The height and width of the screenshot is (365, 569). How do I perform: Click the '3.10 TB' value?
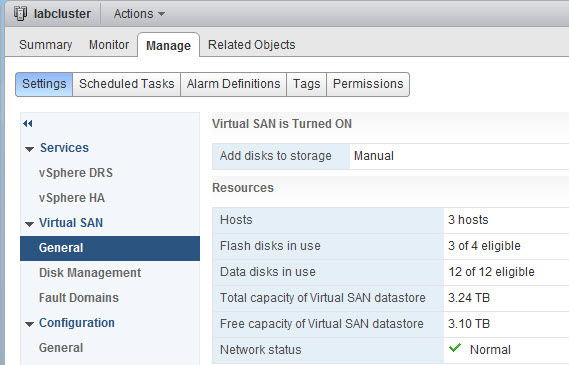pyautogui.click(x=469, y=324)
